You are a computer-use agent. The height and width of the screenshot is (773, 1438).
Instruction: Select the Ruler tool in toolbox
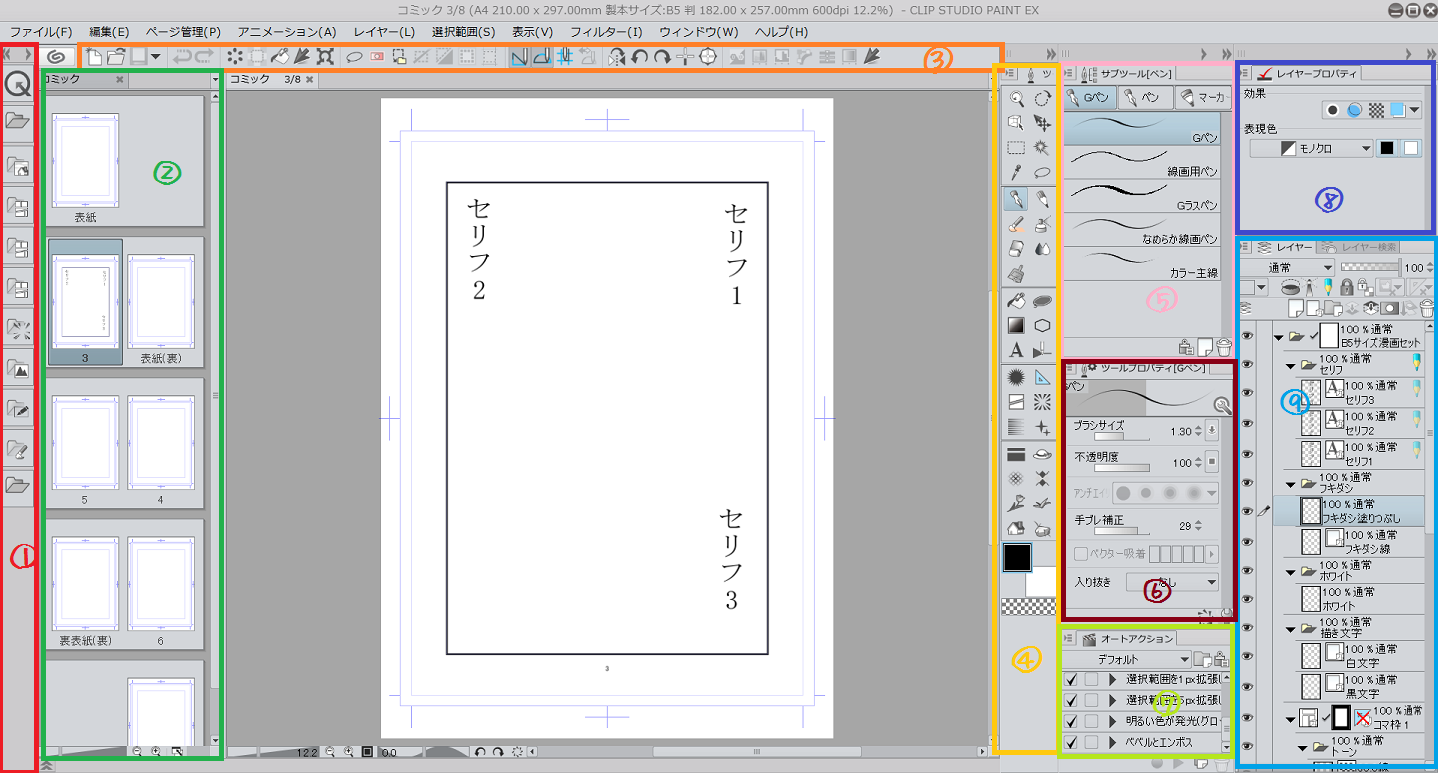pyautogui.click(x=1042, y=377)
